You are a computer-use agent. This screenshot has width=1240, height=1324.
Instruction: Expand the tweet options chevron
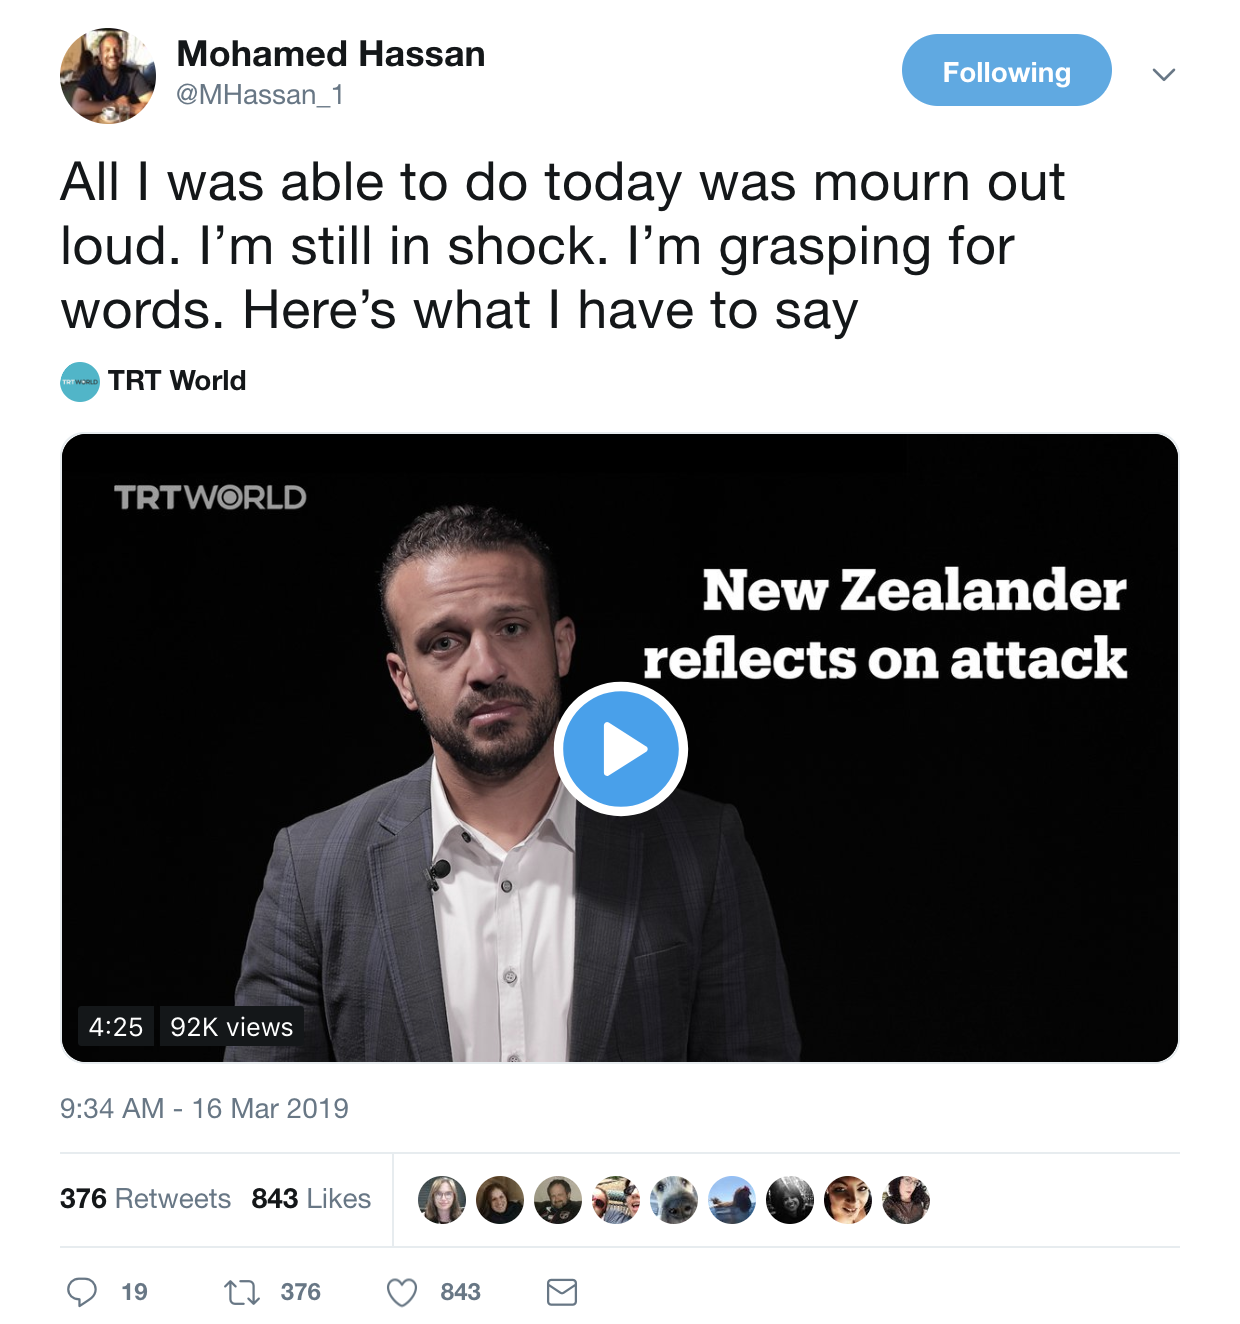pyautogui.click(x=1163, y=74)
